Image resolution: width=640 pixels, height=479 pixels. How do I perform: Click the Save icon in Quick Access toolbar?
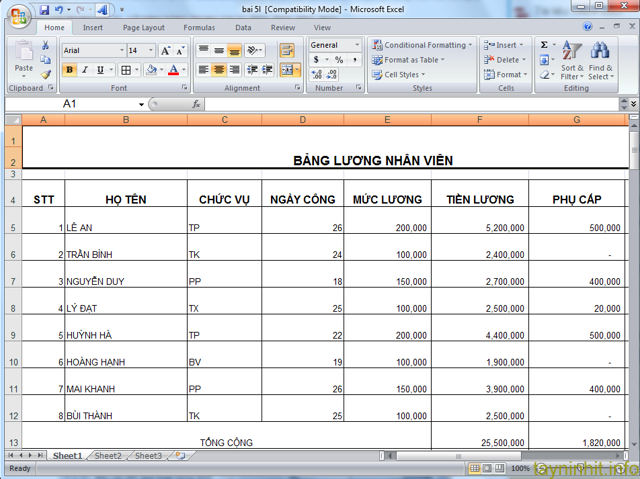click(44, 10)
